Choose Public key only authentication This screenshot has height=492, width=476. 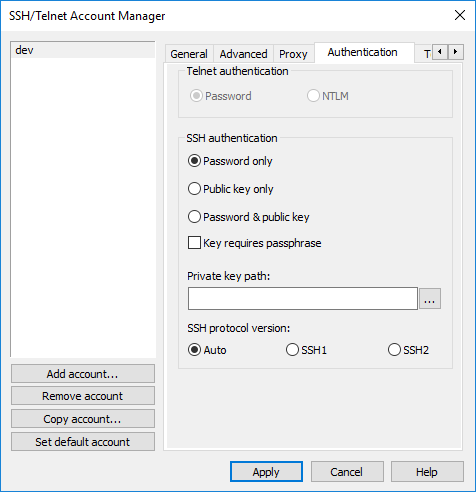[231, 189]
